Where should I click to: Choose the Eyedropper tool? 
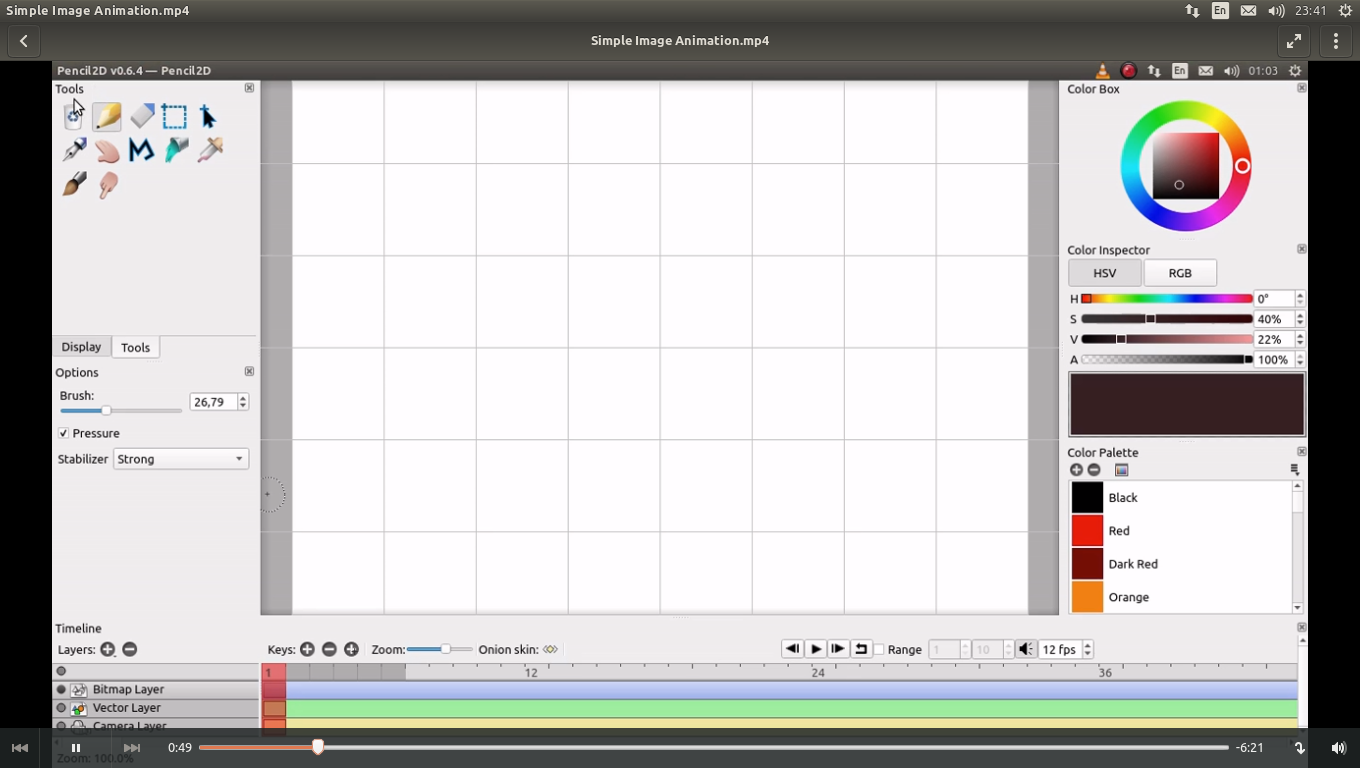pyautogui.click(x=207, y=150)
